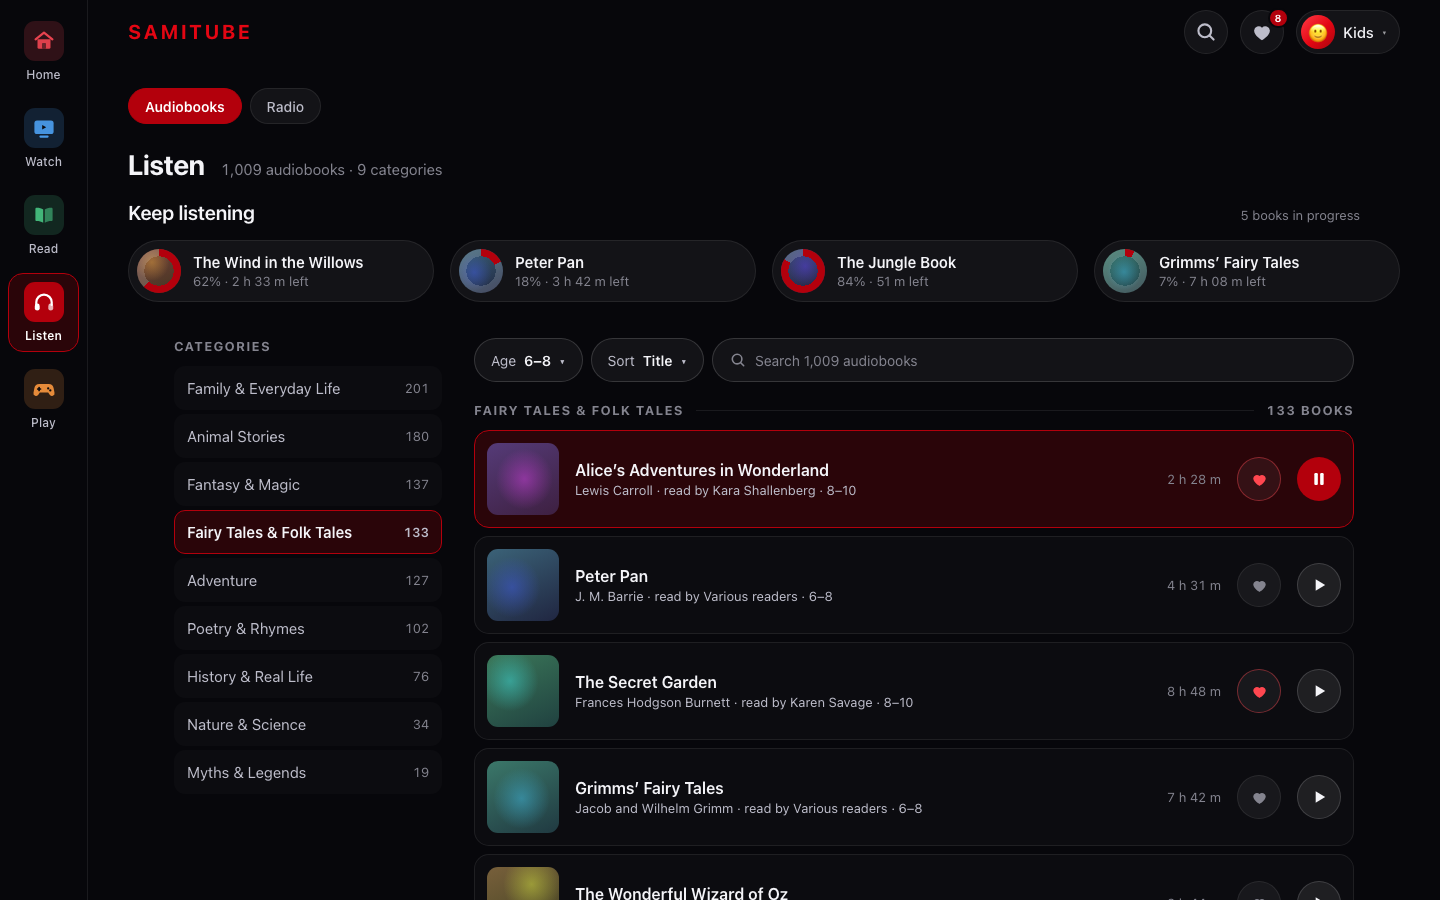The height and width of the screenshot is (900, 1440).
Task: Select Family & Everyday Life category
Action: (x=308, y=388)
